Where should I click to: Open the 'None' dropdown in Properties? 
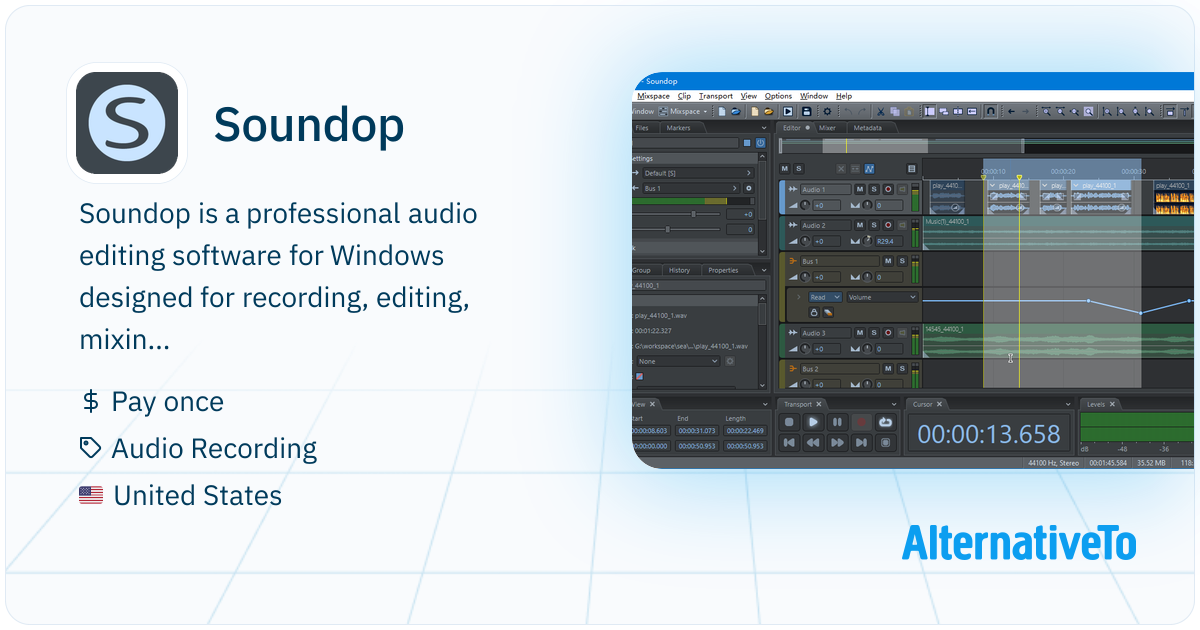(678, 361)
